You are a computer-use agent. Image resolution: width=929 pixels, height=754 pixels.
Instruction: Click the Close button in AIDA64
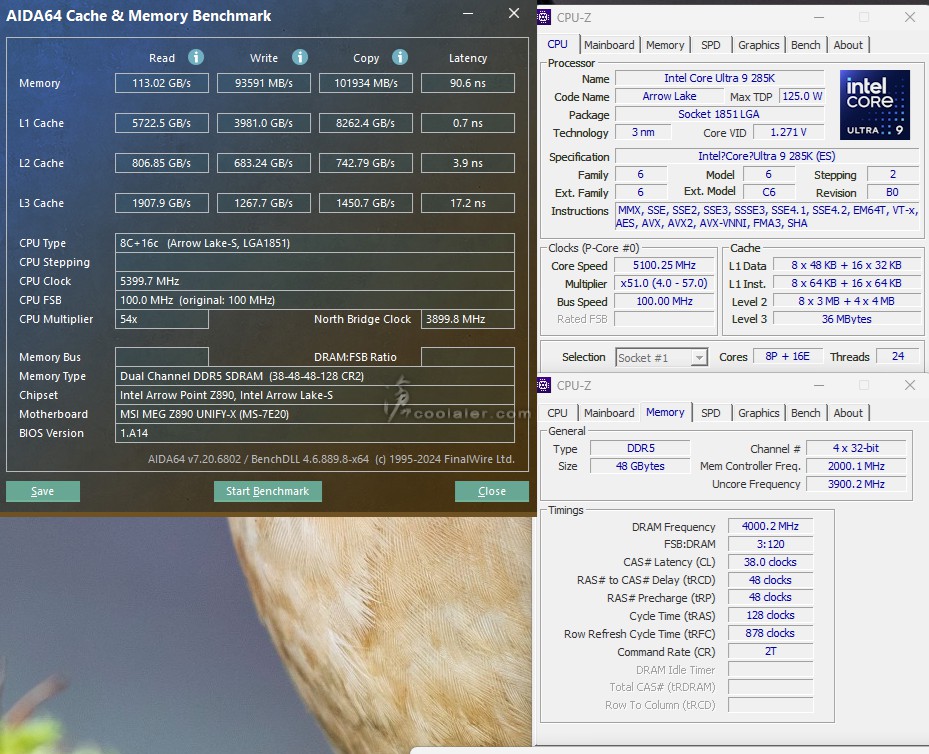click(492, 491)
